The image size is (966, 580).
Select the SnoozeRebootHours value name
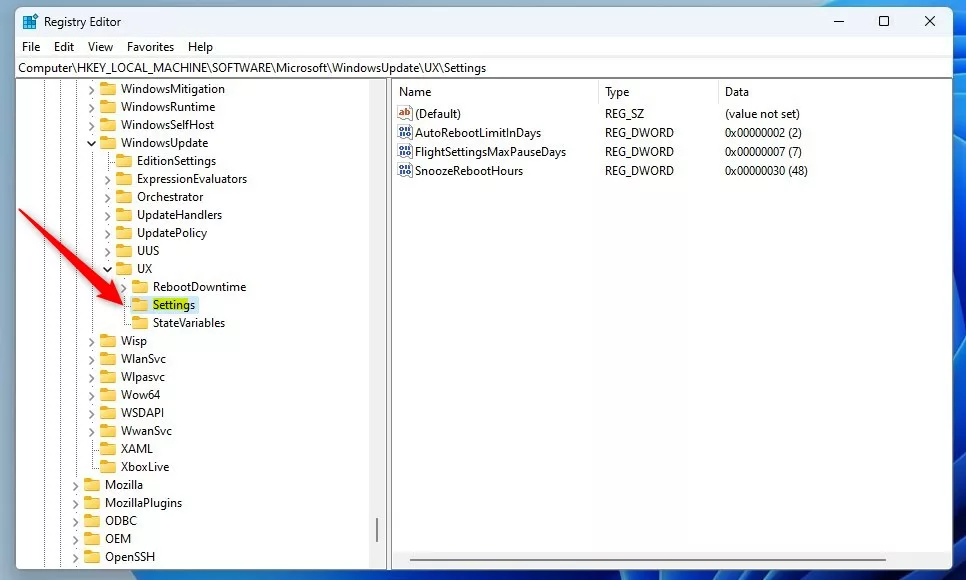pyautogui.click(x=469, y=171)
